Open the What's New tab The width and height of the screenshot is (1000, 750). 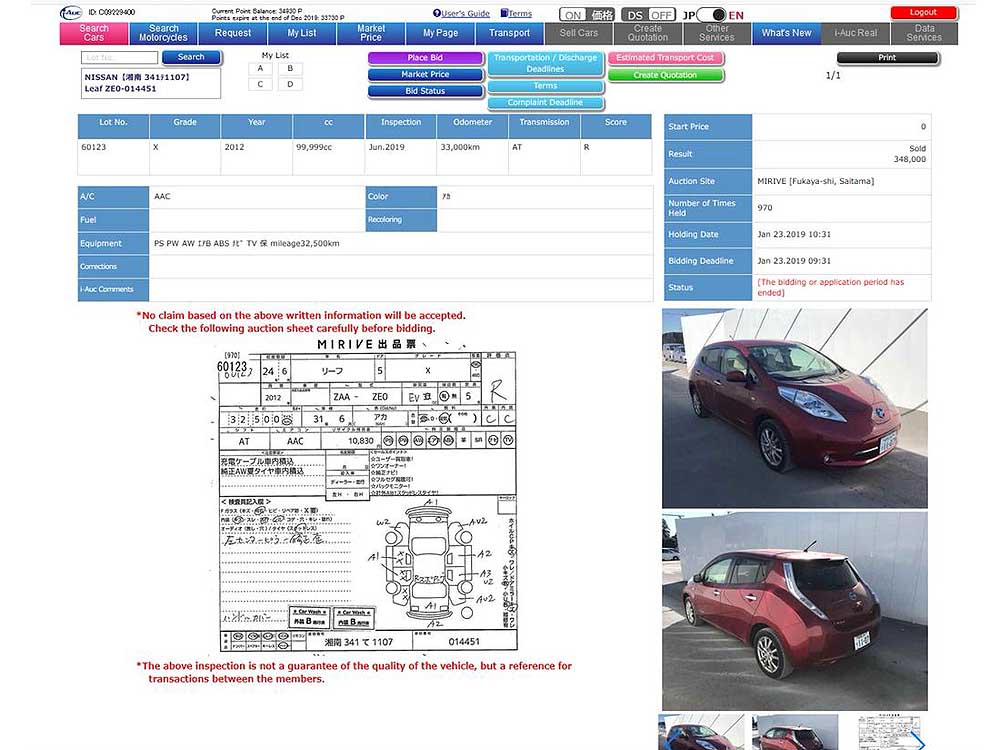[786, 33]
